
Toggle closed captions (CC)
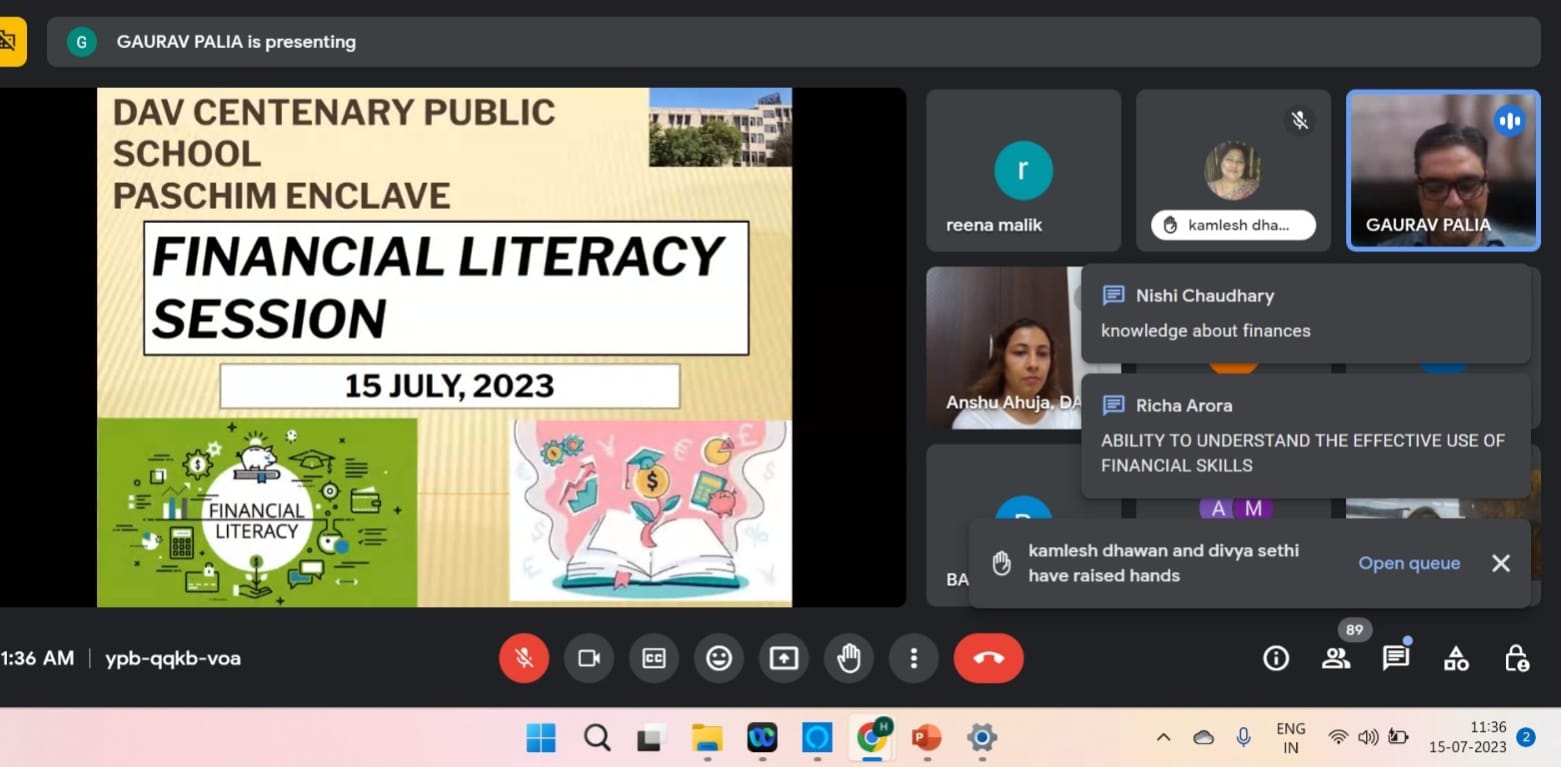pyautogui.click(x=654, y=658)
